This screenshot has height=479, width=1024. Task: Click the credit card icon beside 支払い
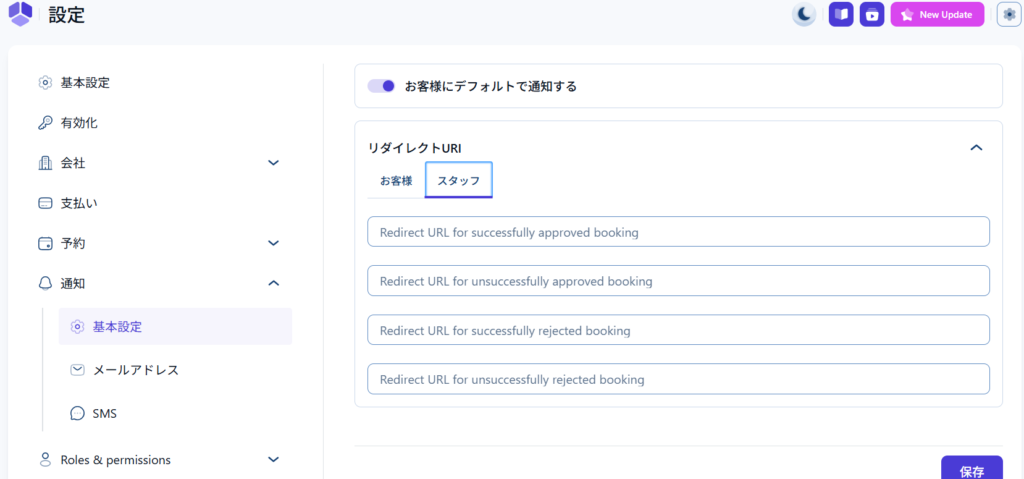pyautogui.click(x=45, y=203)
